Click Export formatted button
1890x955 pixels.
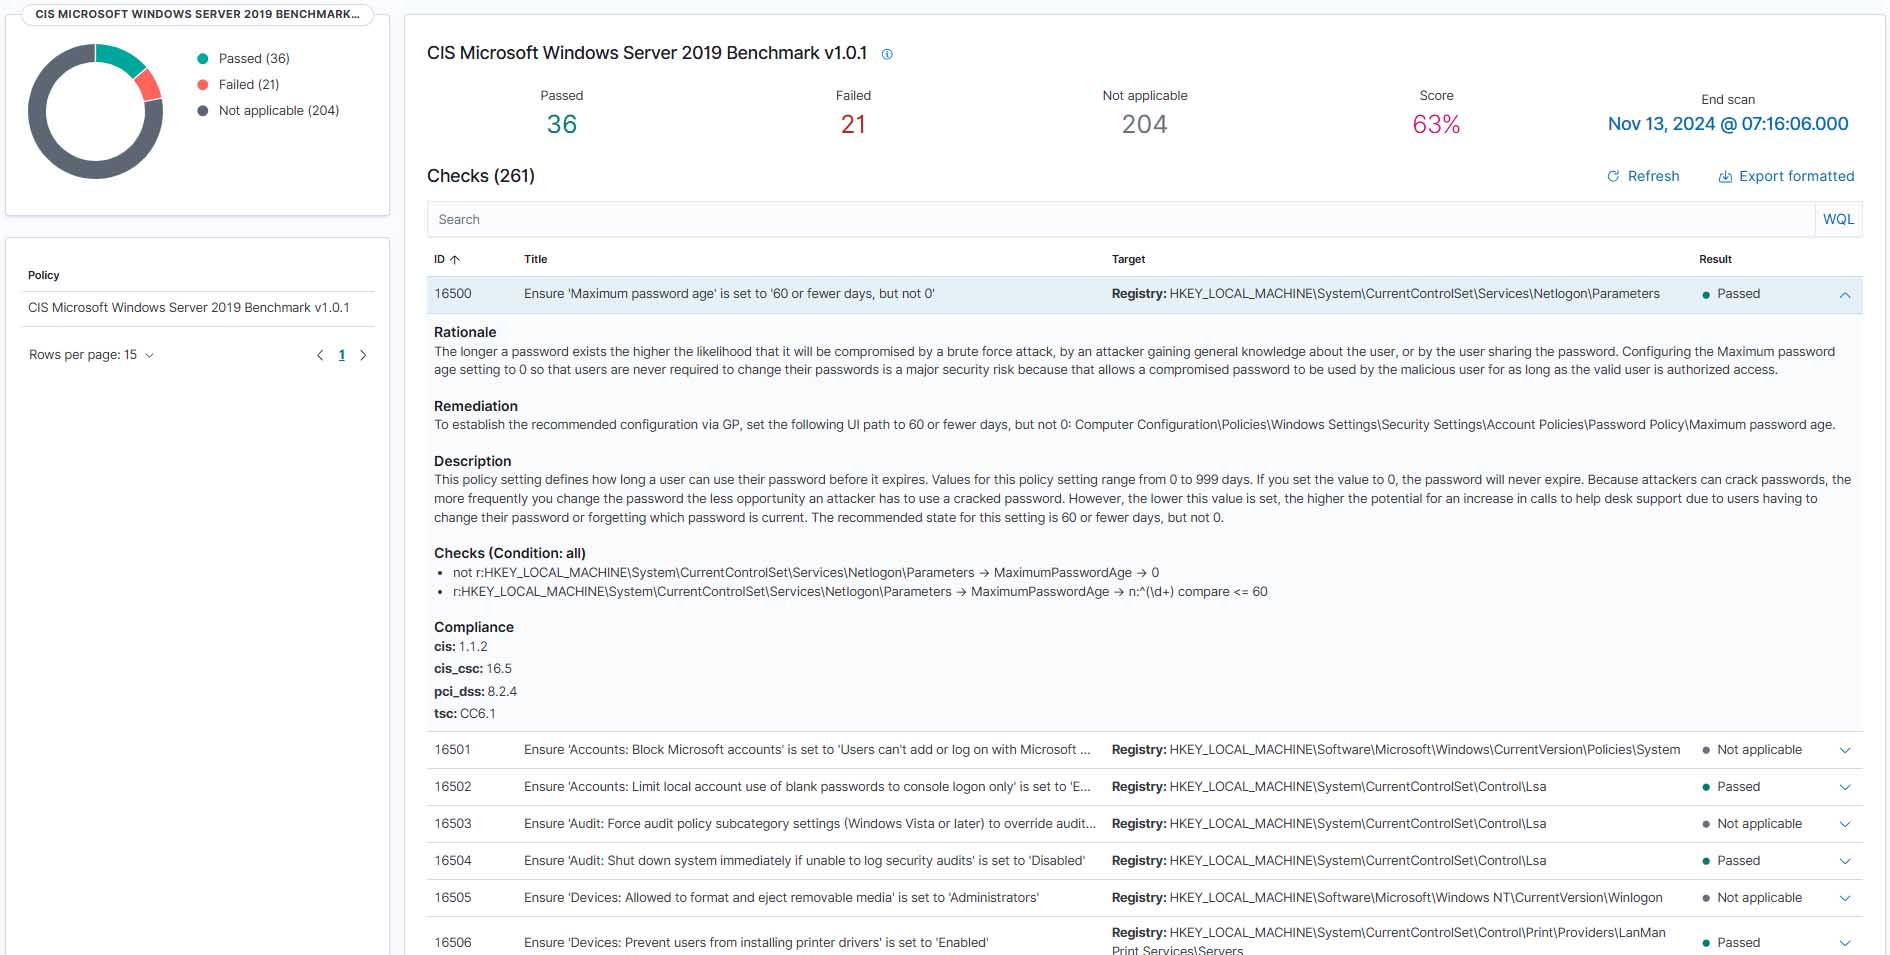point(1786,176)
